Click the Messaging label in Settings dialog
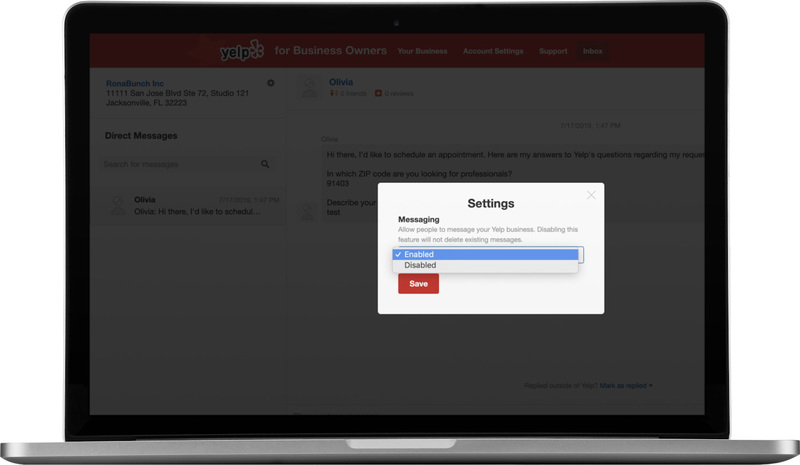 (x=418, y=219)
